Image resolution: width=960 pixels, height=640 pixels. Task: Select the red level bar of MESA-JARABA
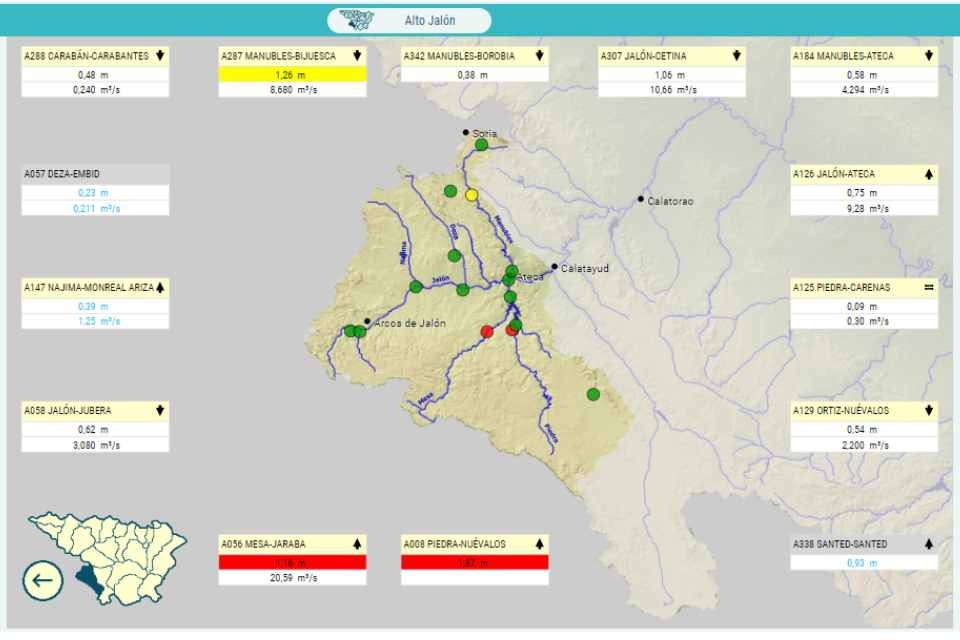pos(292,563)
